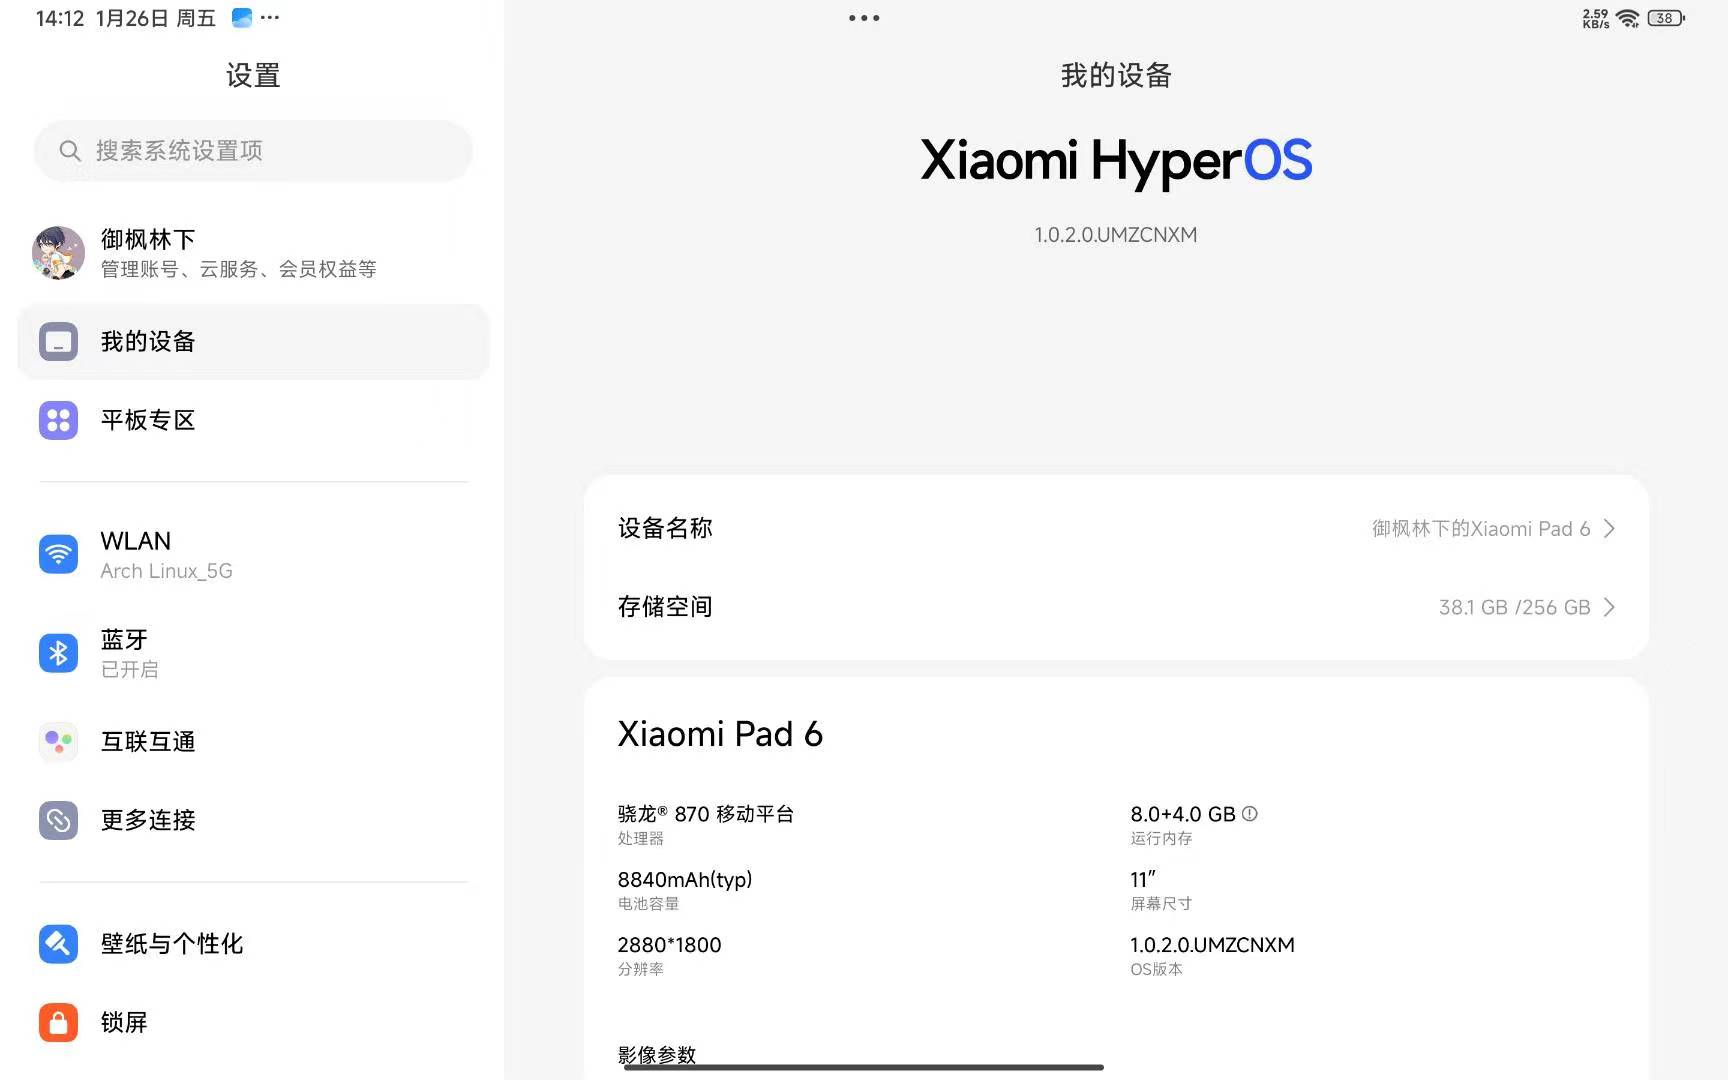Tap the user avatar picture
The width and height of the screenshot is (1728, 1080).
58,252
